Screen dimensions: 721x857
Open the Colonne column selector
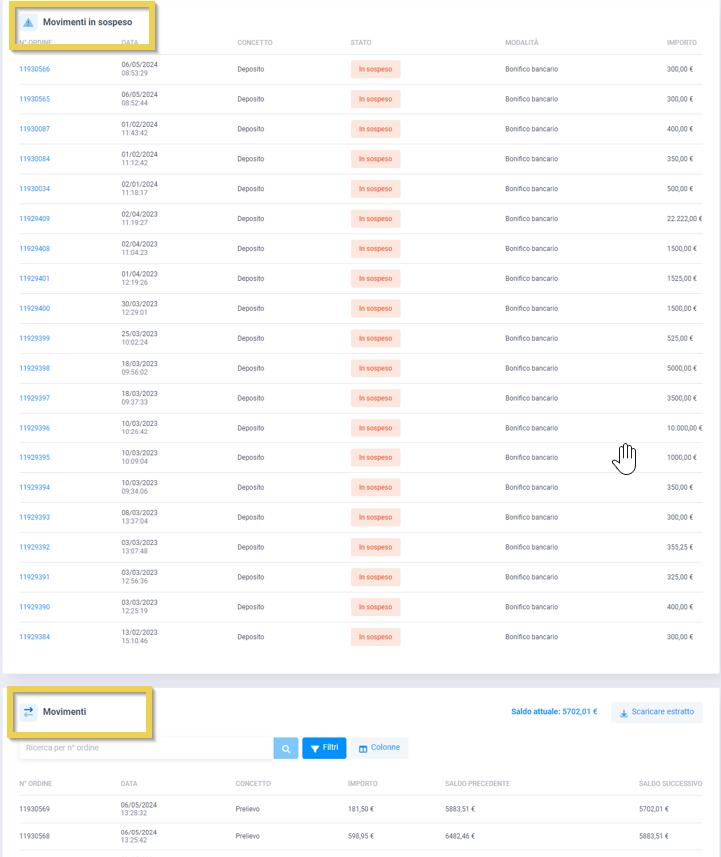point(379,748)
